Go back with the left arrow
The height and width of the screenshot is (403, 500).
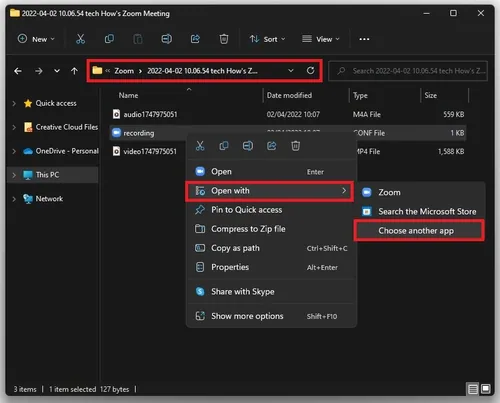click(x=18, y=71)
